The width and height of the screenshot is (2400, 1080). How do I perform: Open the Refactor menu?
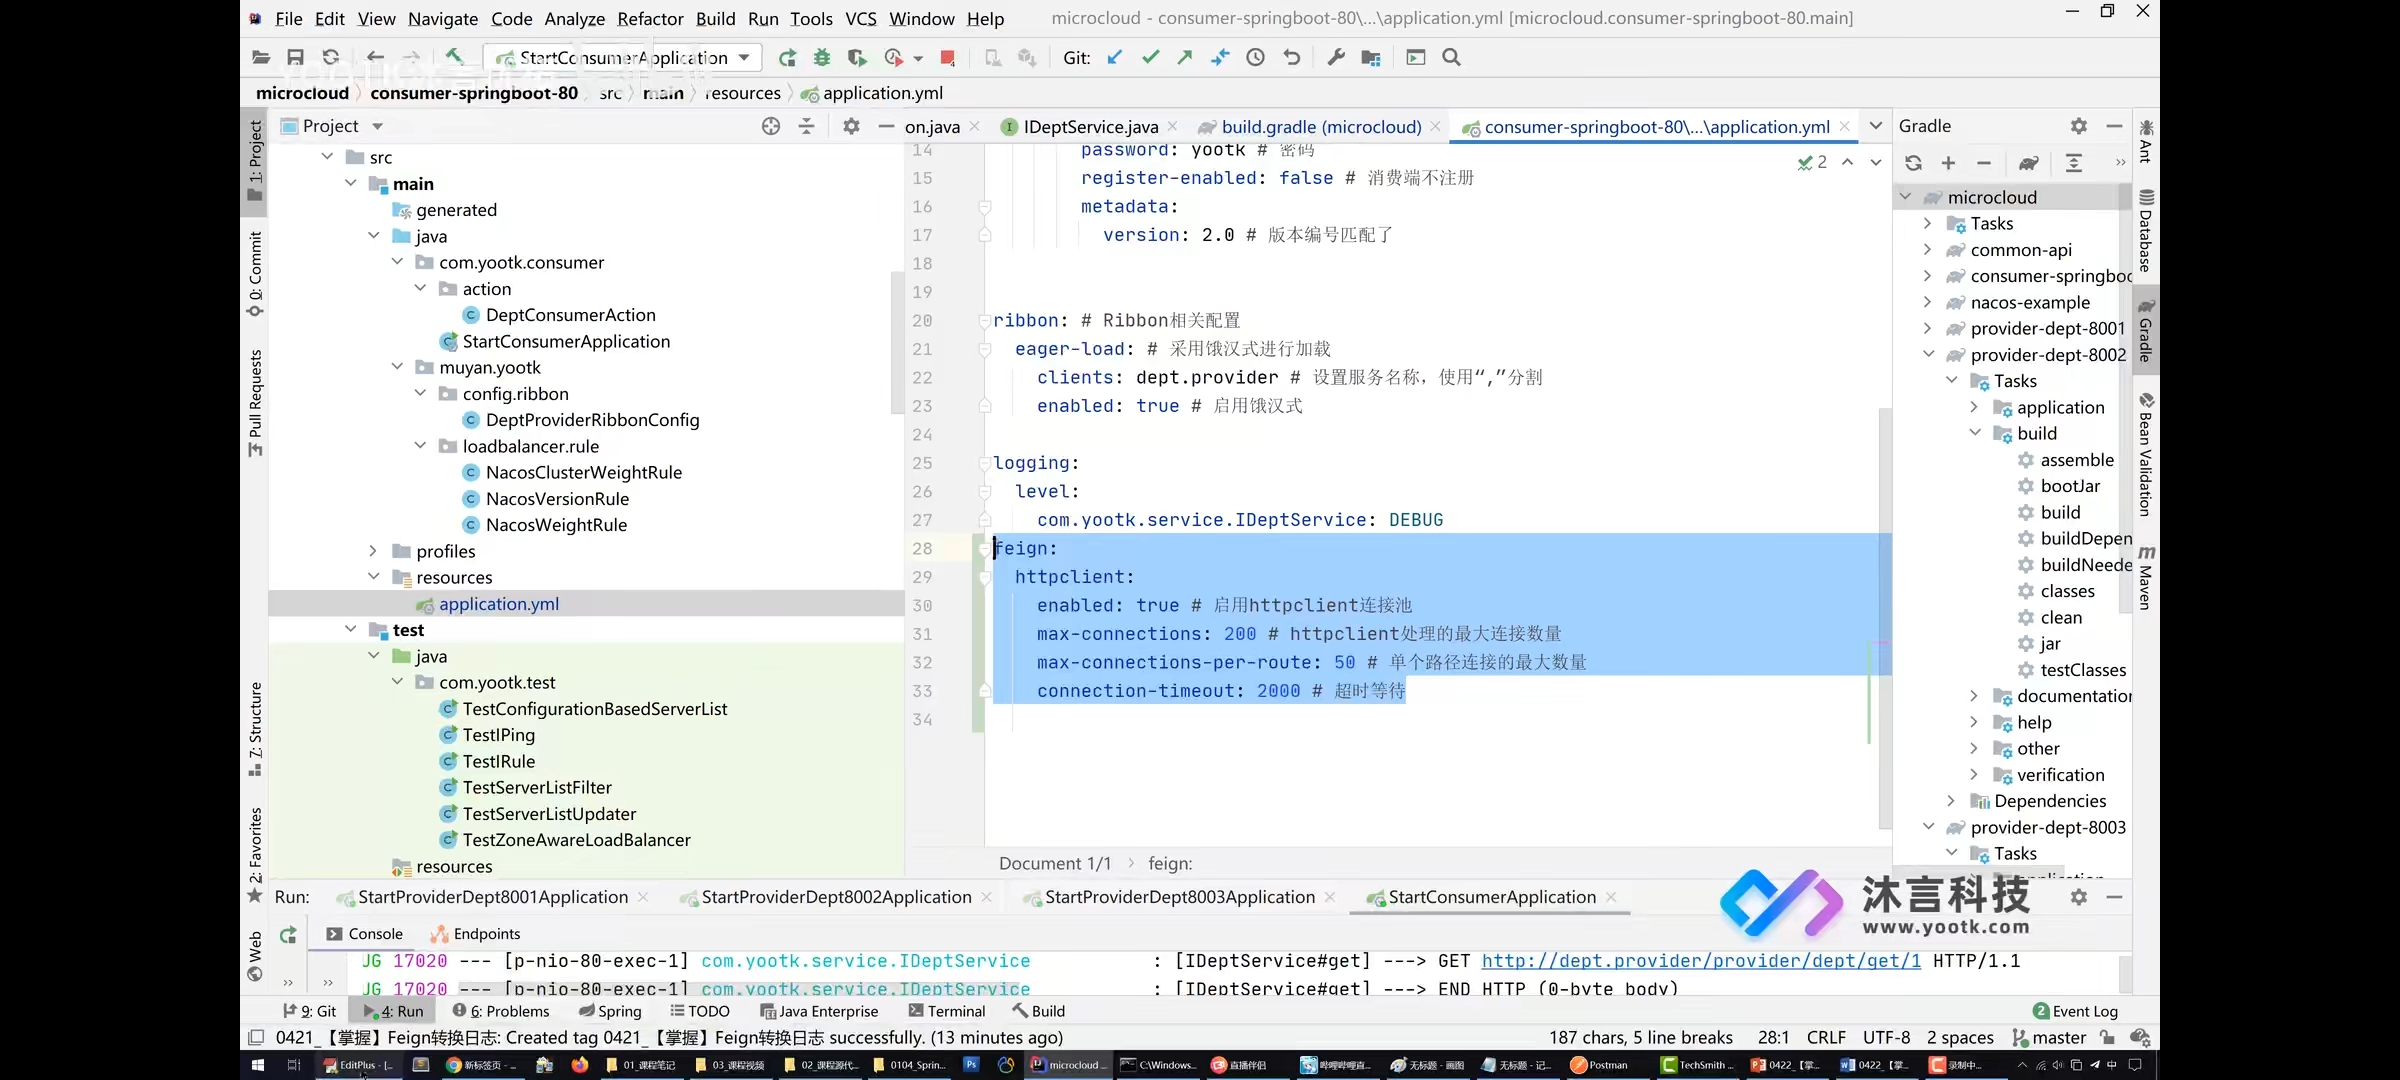(650, 18)
